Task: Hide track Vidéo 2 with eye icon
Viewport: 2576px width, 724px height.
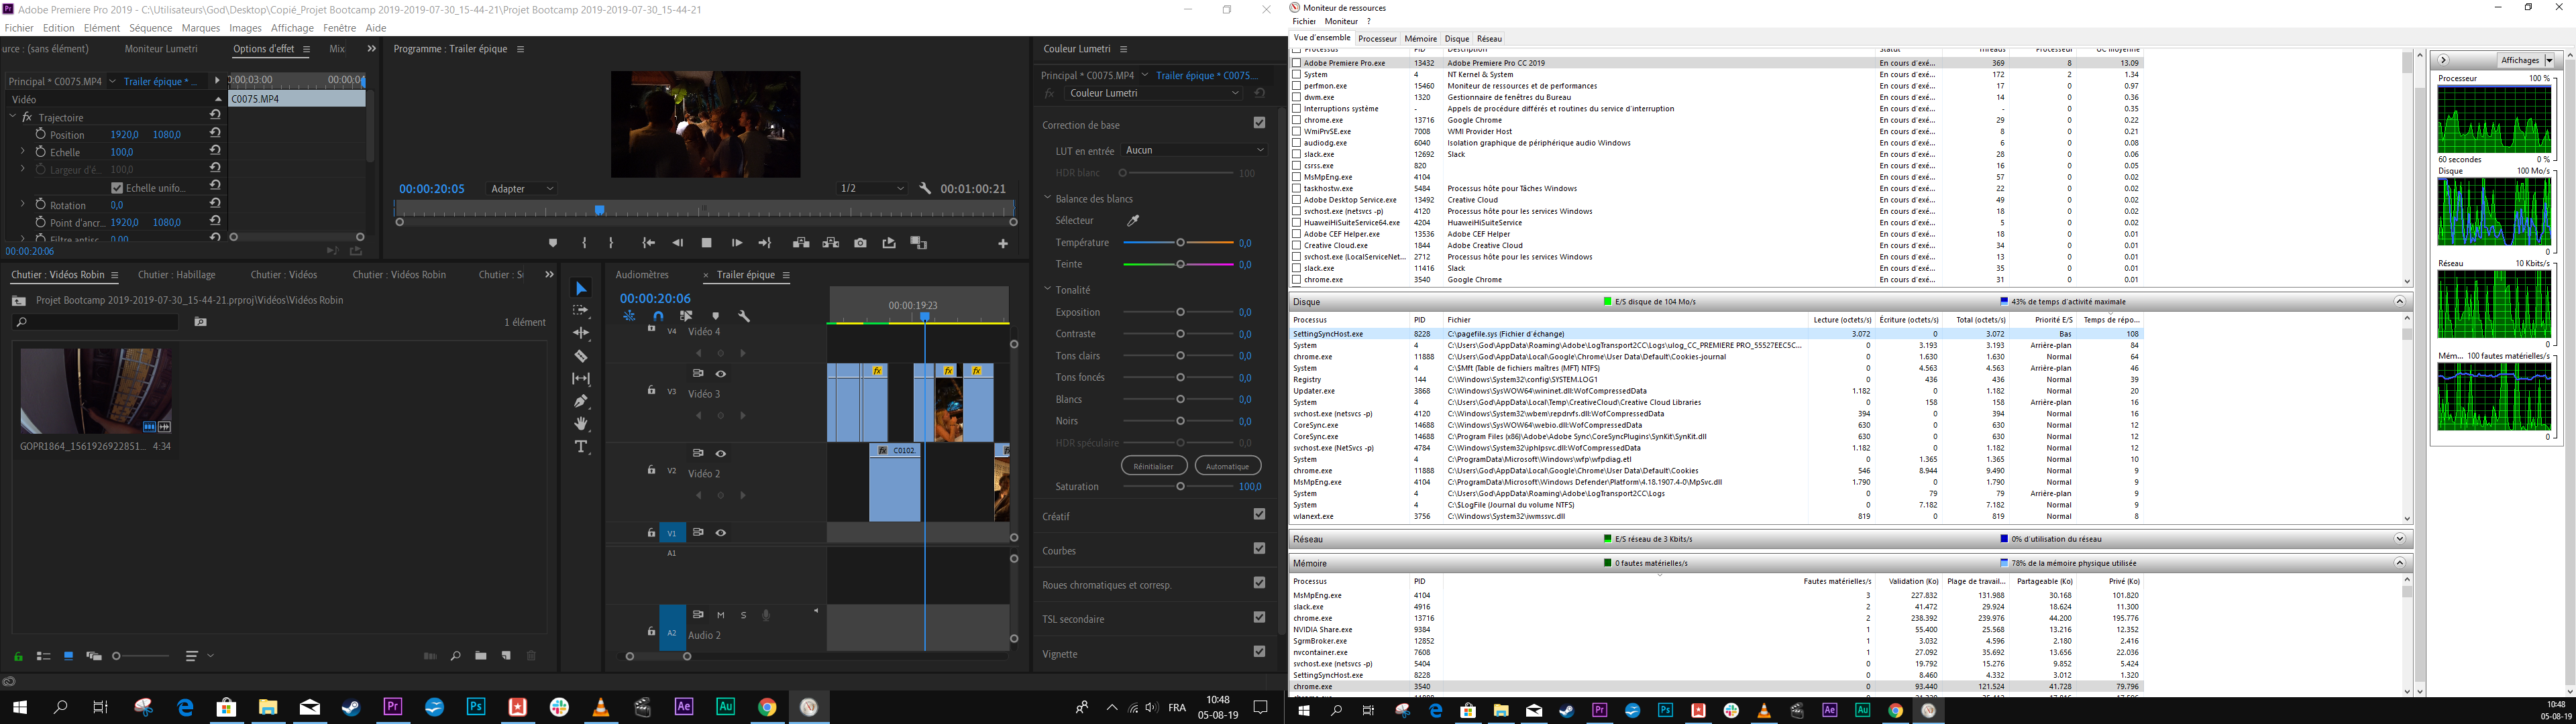Action: point(720,453)
